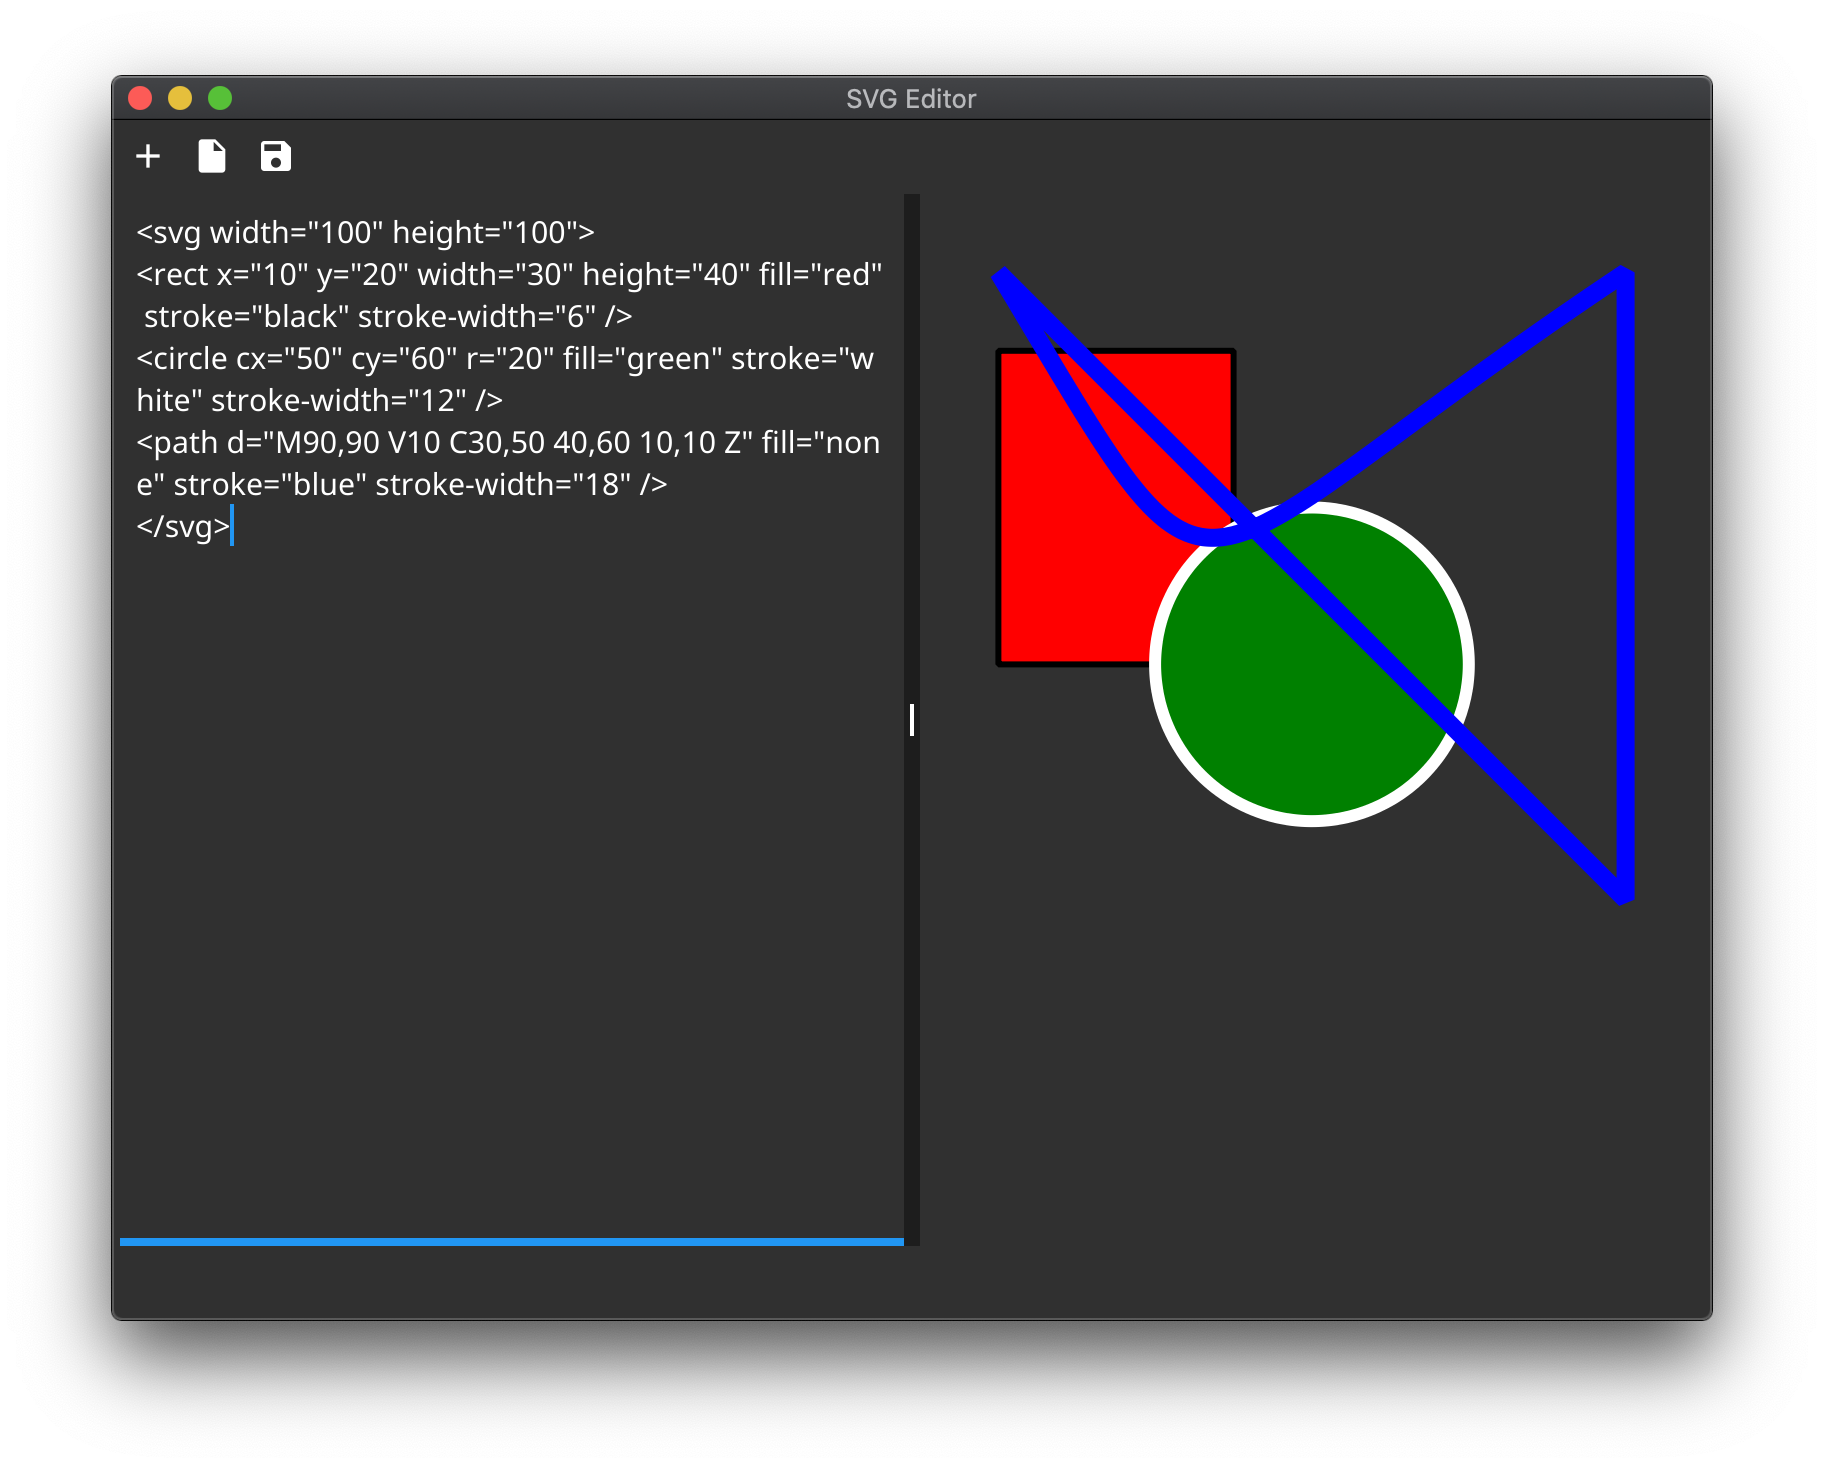Click the text '<svg width="100" height="100">'
1824x1468 pixels.
[x=365, y=232]
